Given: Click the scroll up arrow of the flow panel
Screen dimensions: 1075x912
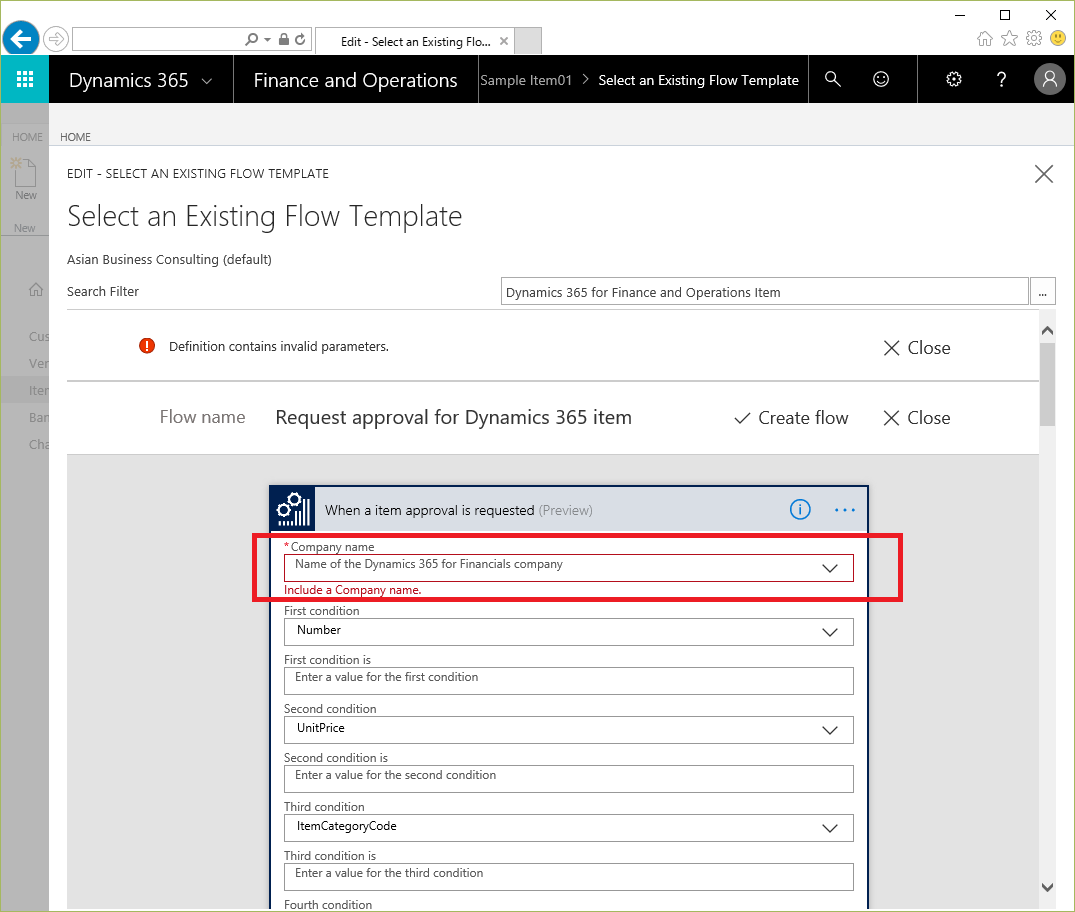Looking at the screenshot, I should (1047, 331).
